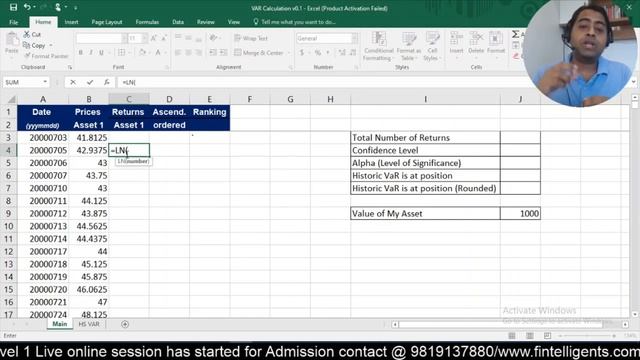
Task: Switch to the Data tab
Action: [178, 22]
